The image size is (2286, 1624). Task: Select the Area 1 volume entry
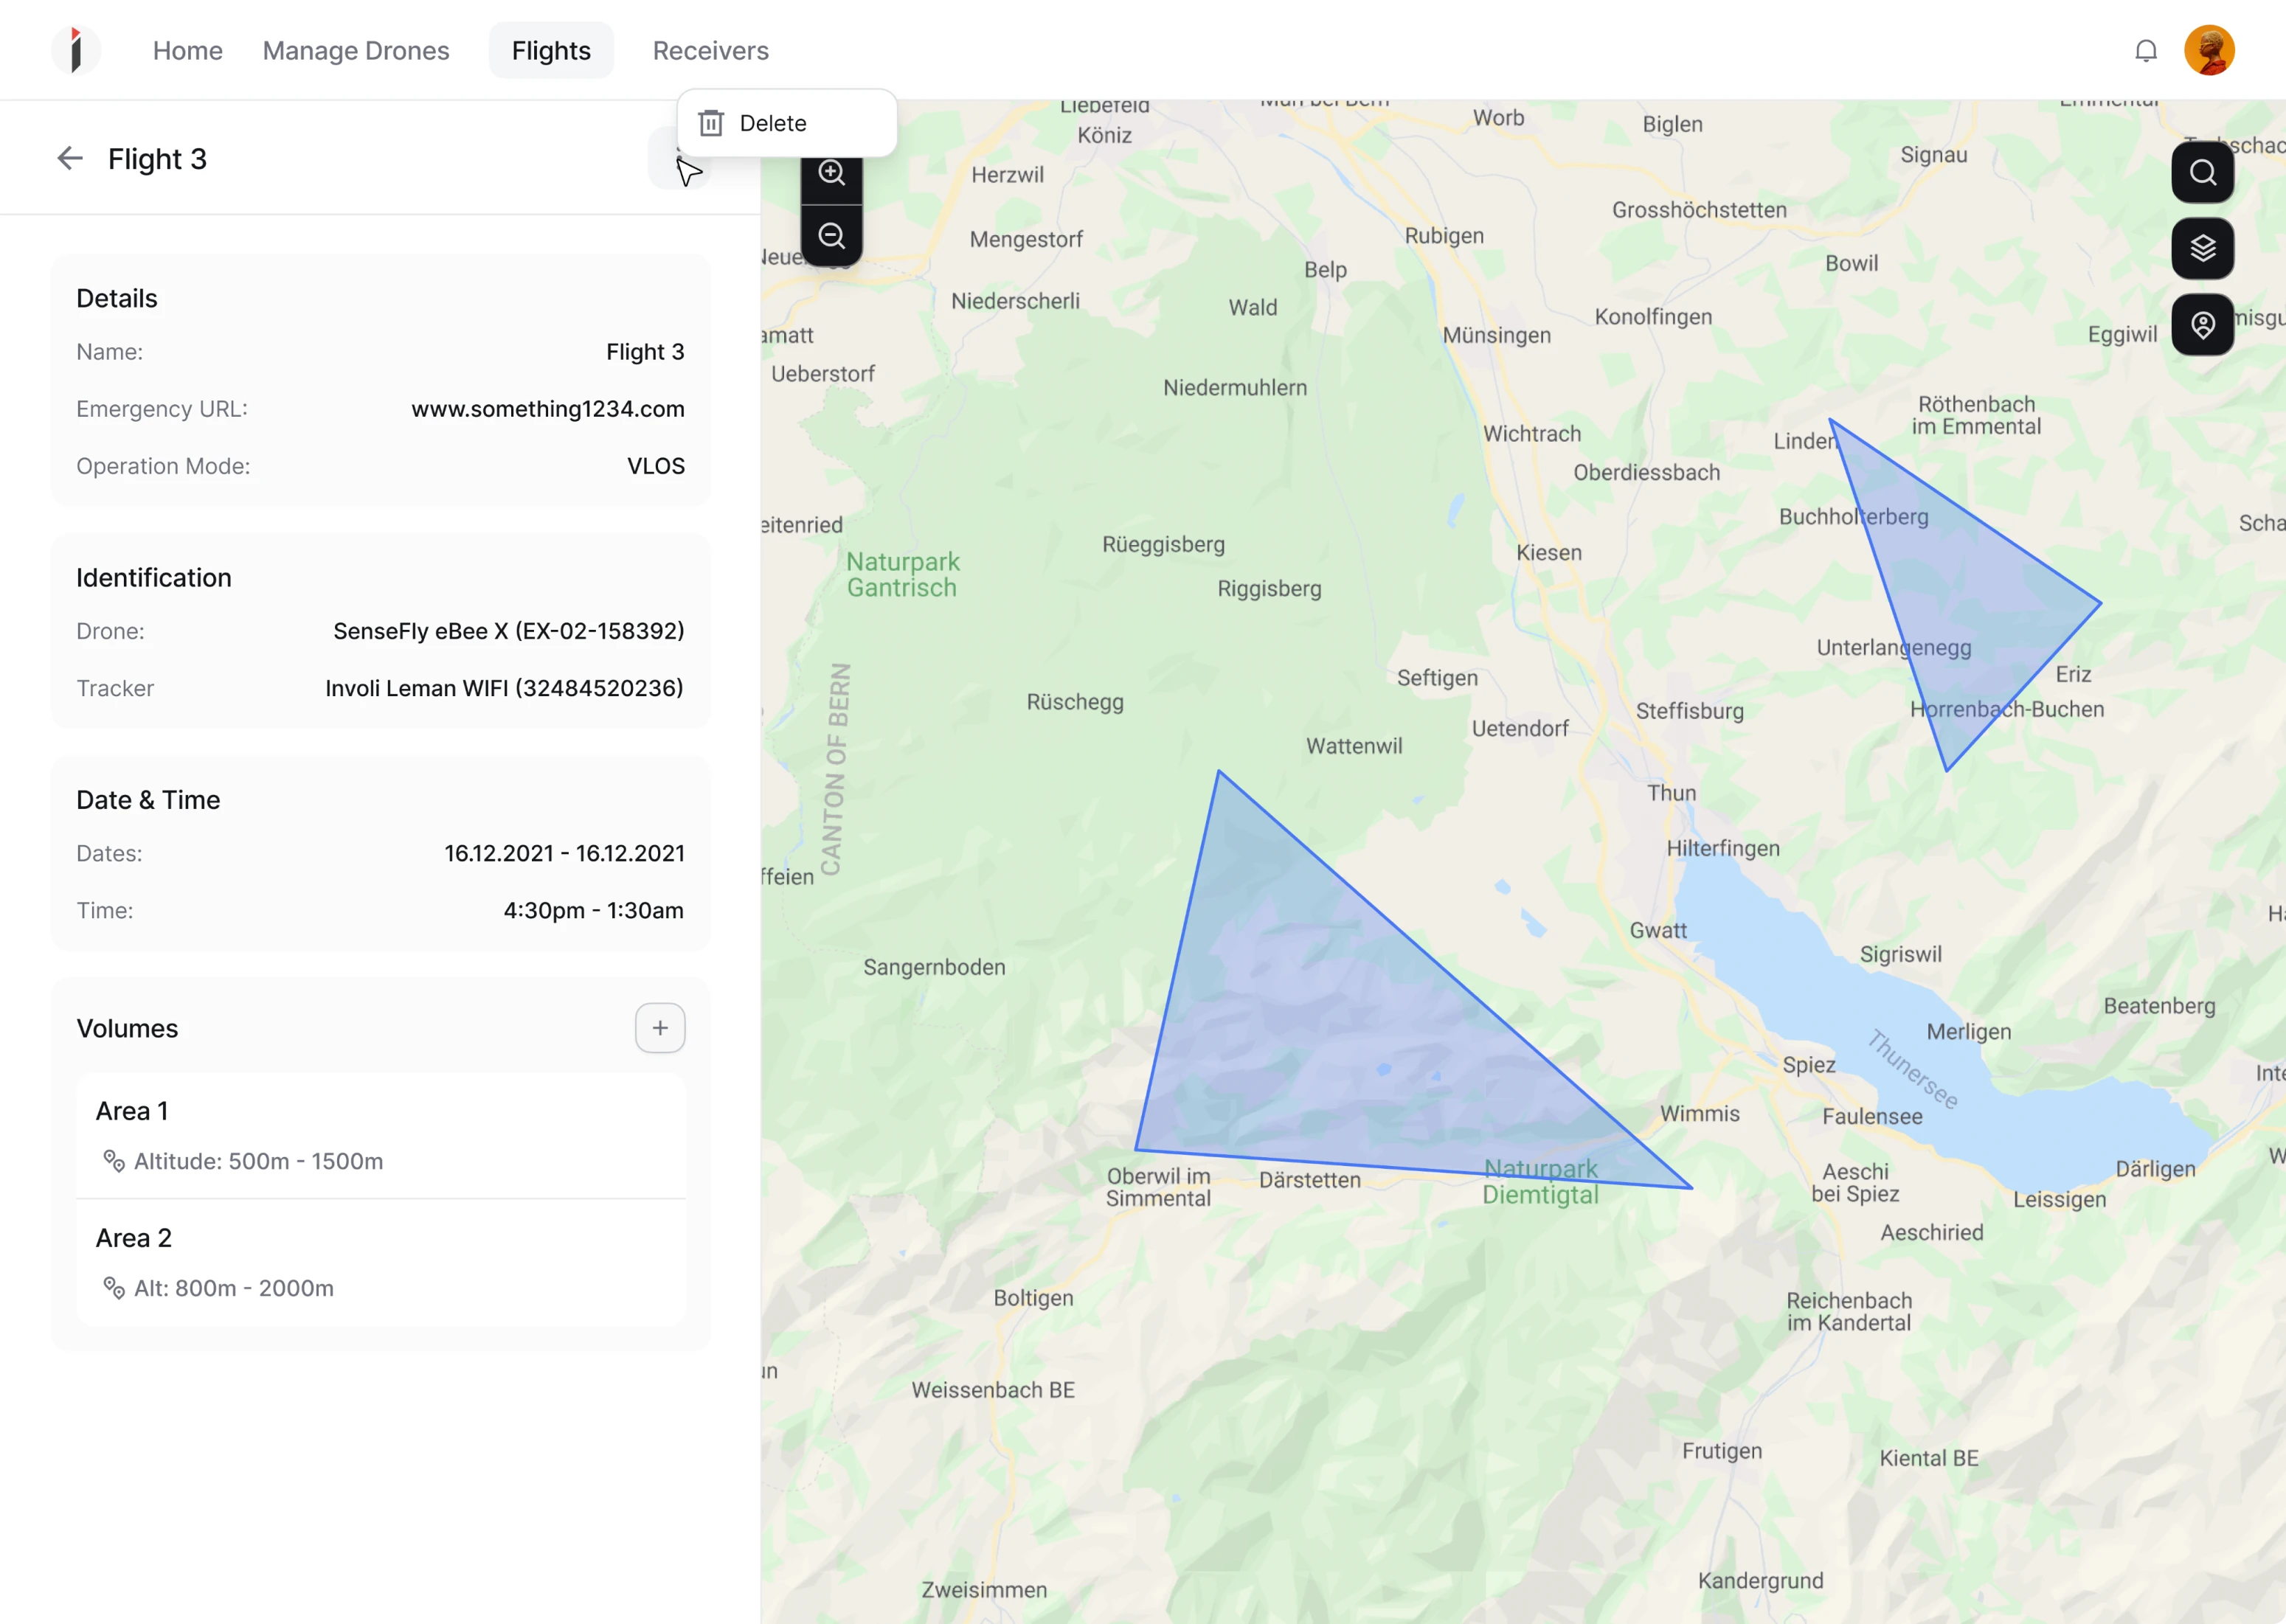pyautogui.click(x=380, y=1135)
